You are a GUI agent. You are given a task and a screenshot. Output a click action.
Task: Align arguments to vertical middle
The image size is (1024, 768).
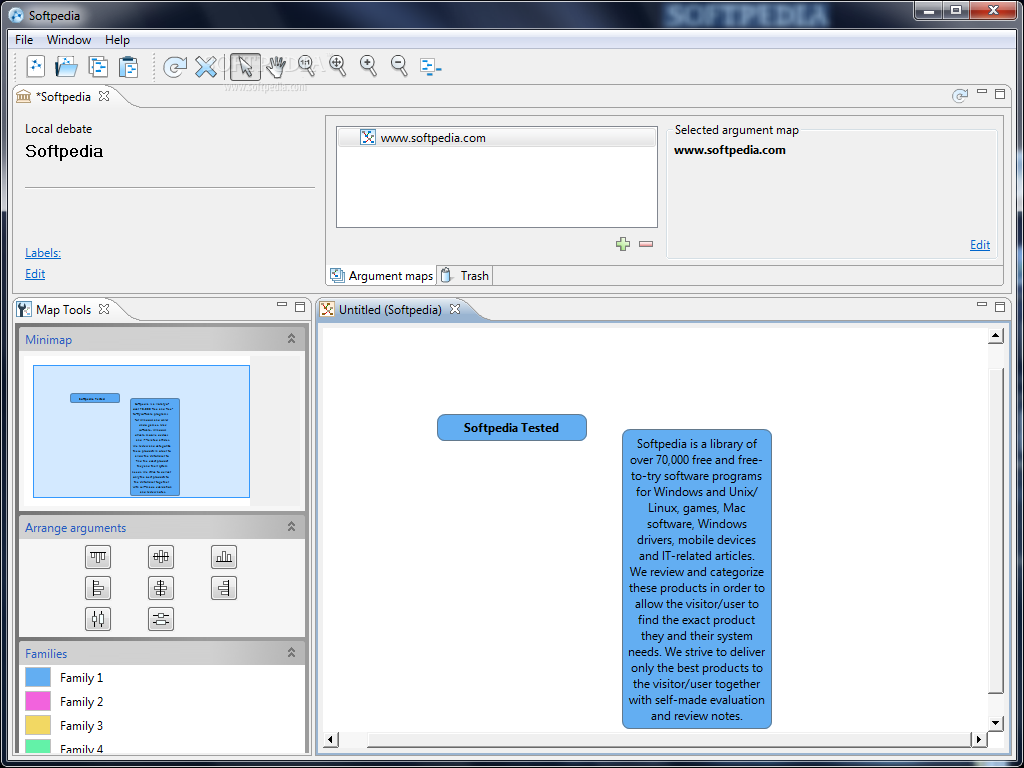coord(161,557)
